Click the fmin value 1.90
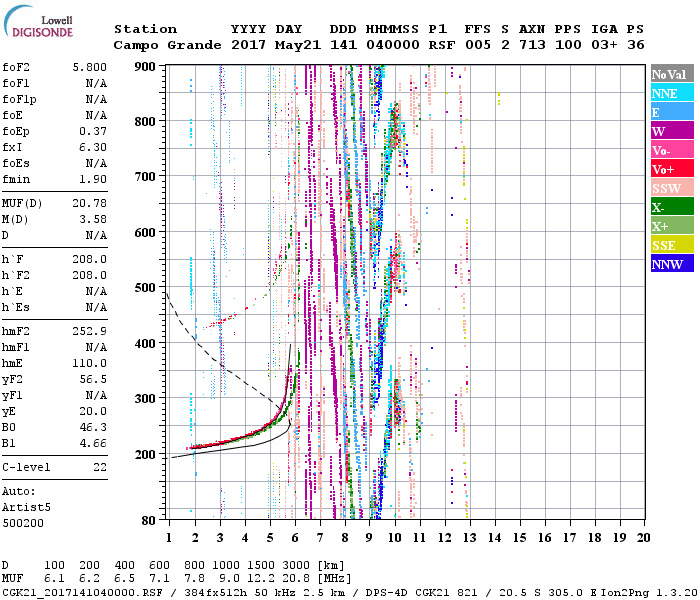 point(93,180)
